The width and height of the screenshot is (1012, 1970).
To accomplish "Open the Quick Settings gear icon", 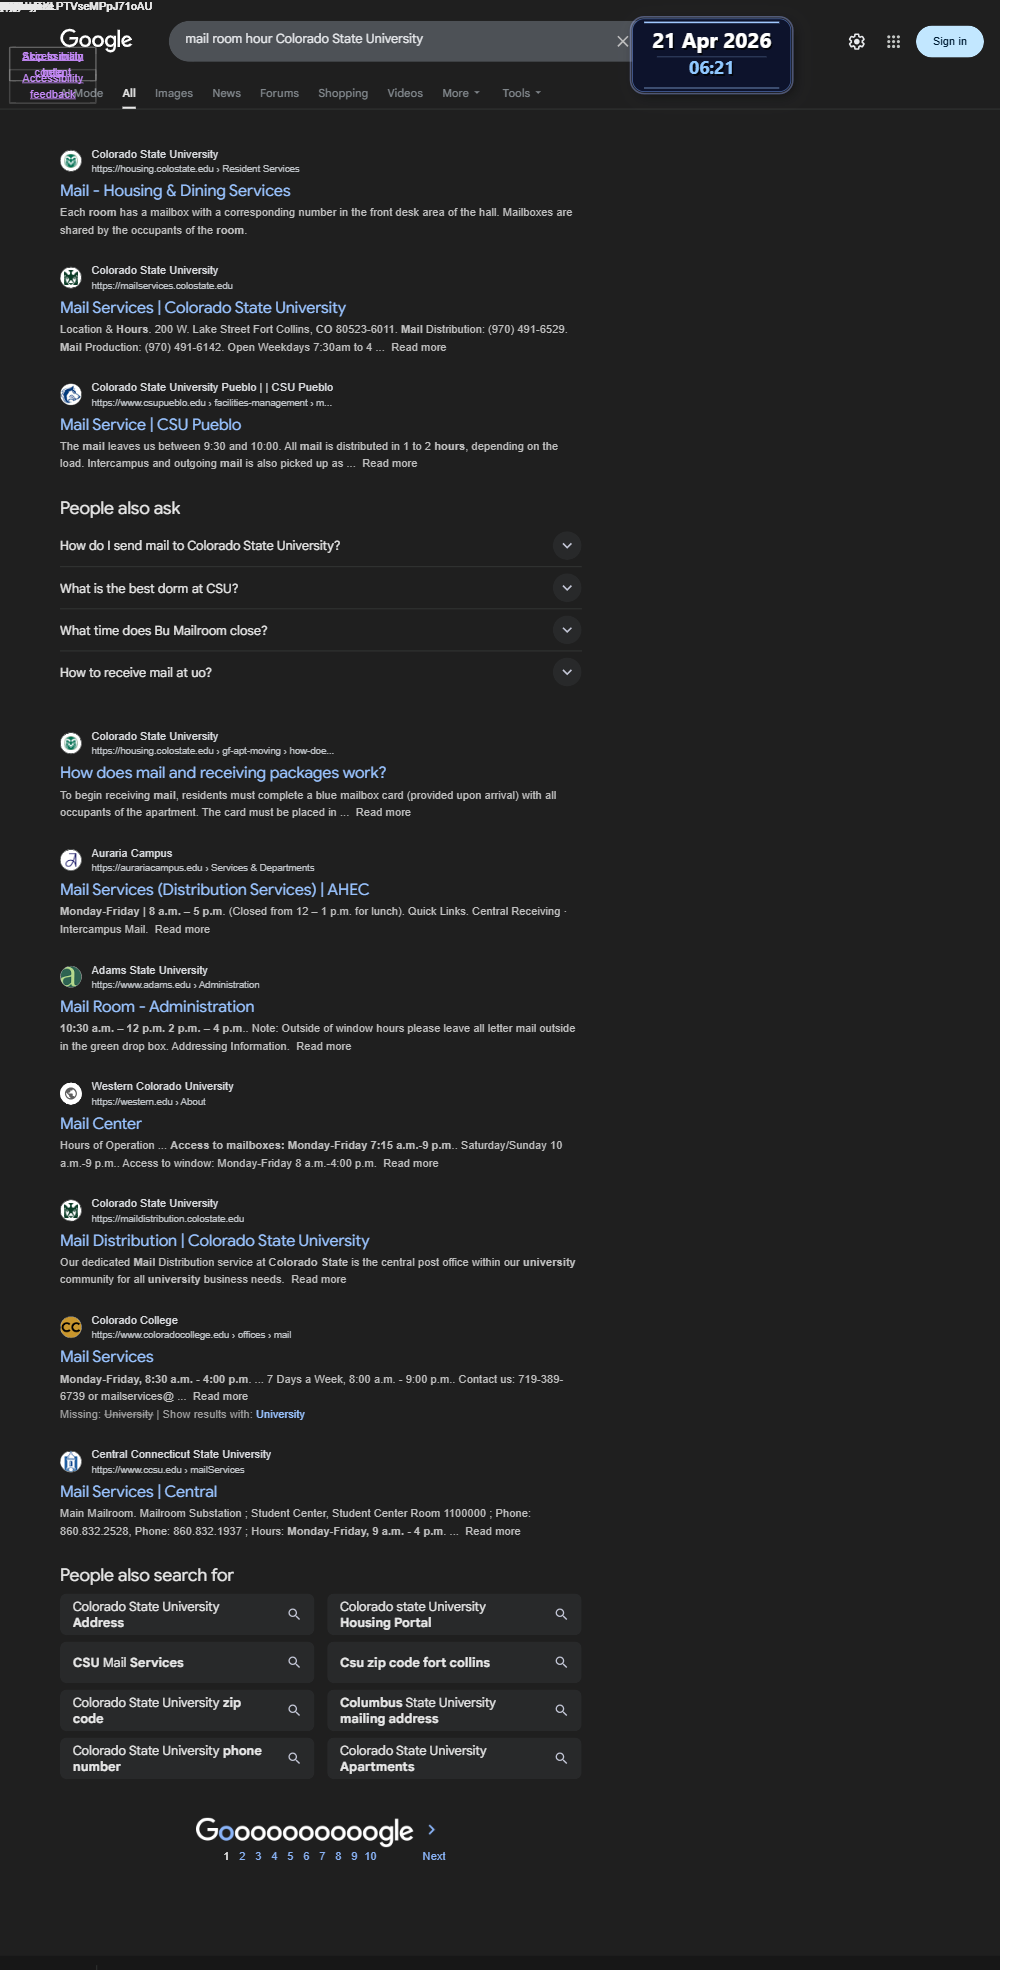I will pos(856,41).
